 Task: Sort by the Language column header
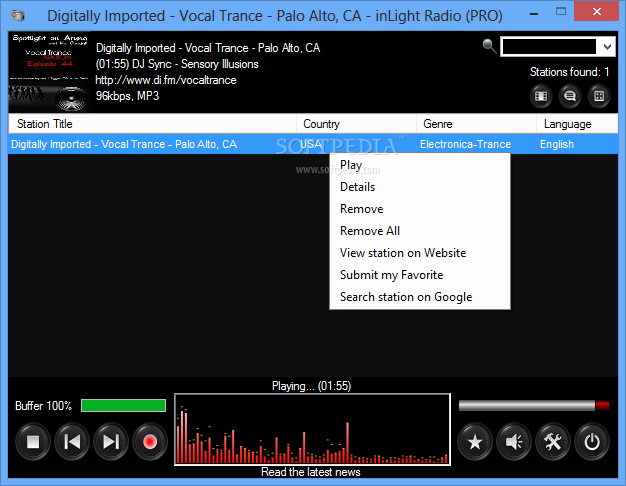point(577,124)
